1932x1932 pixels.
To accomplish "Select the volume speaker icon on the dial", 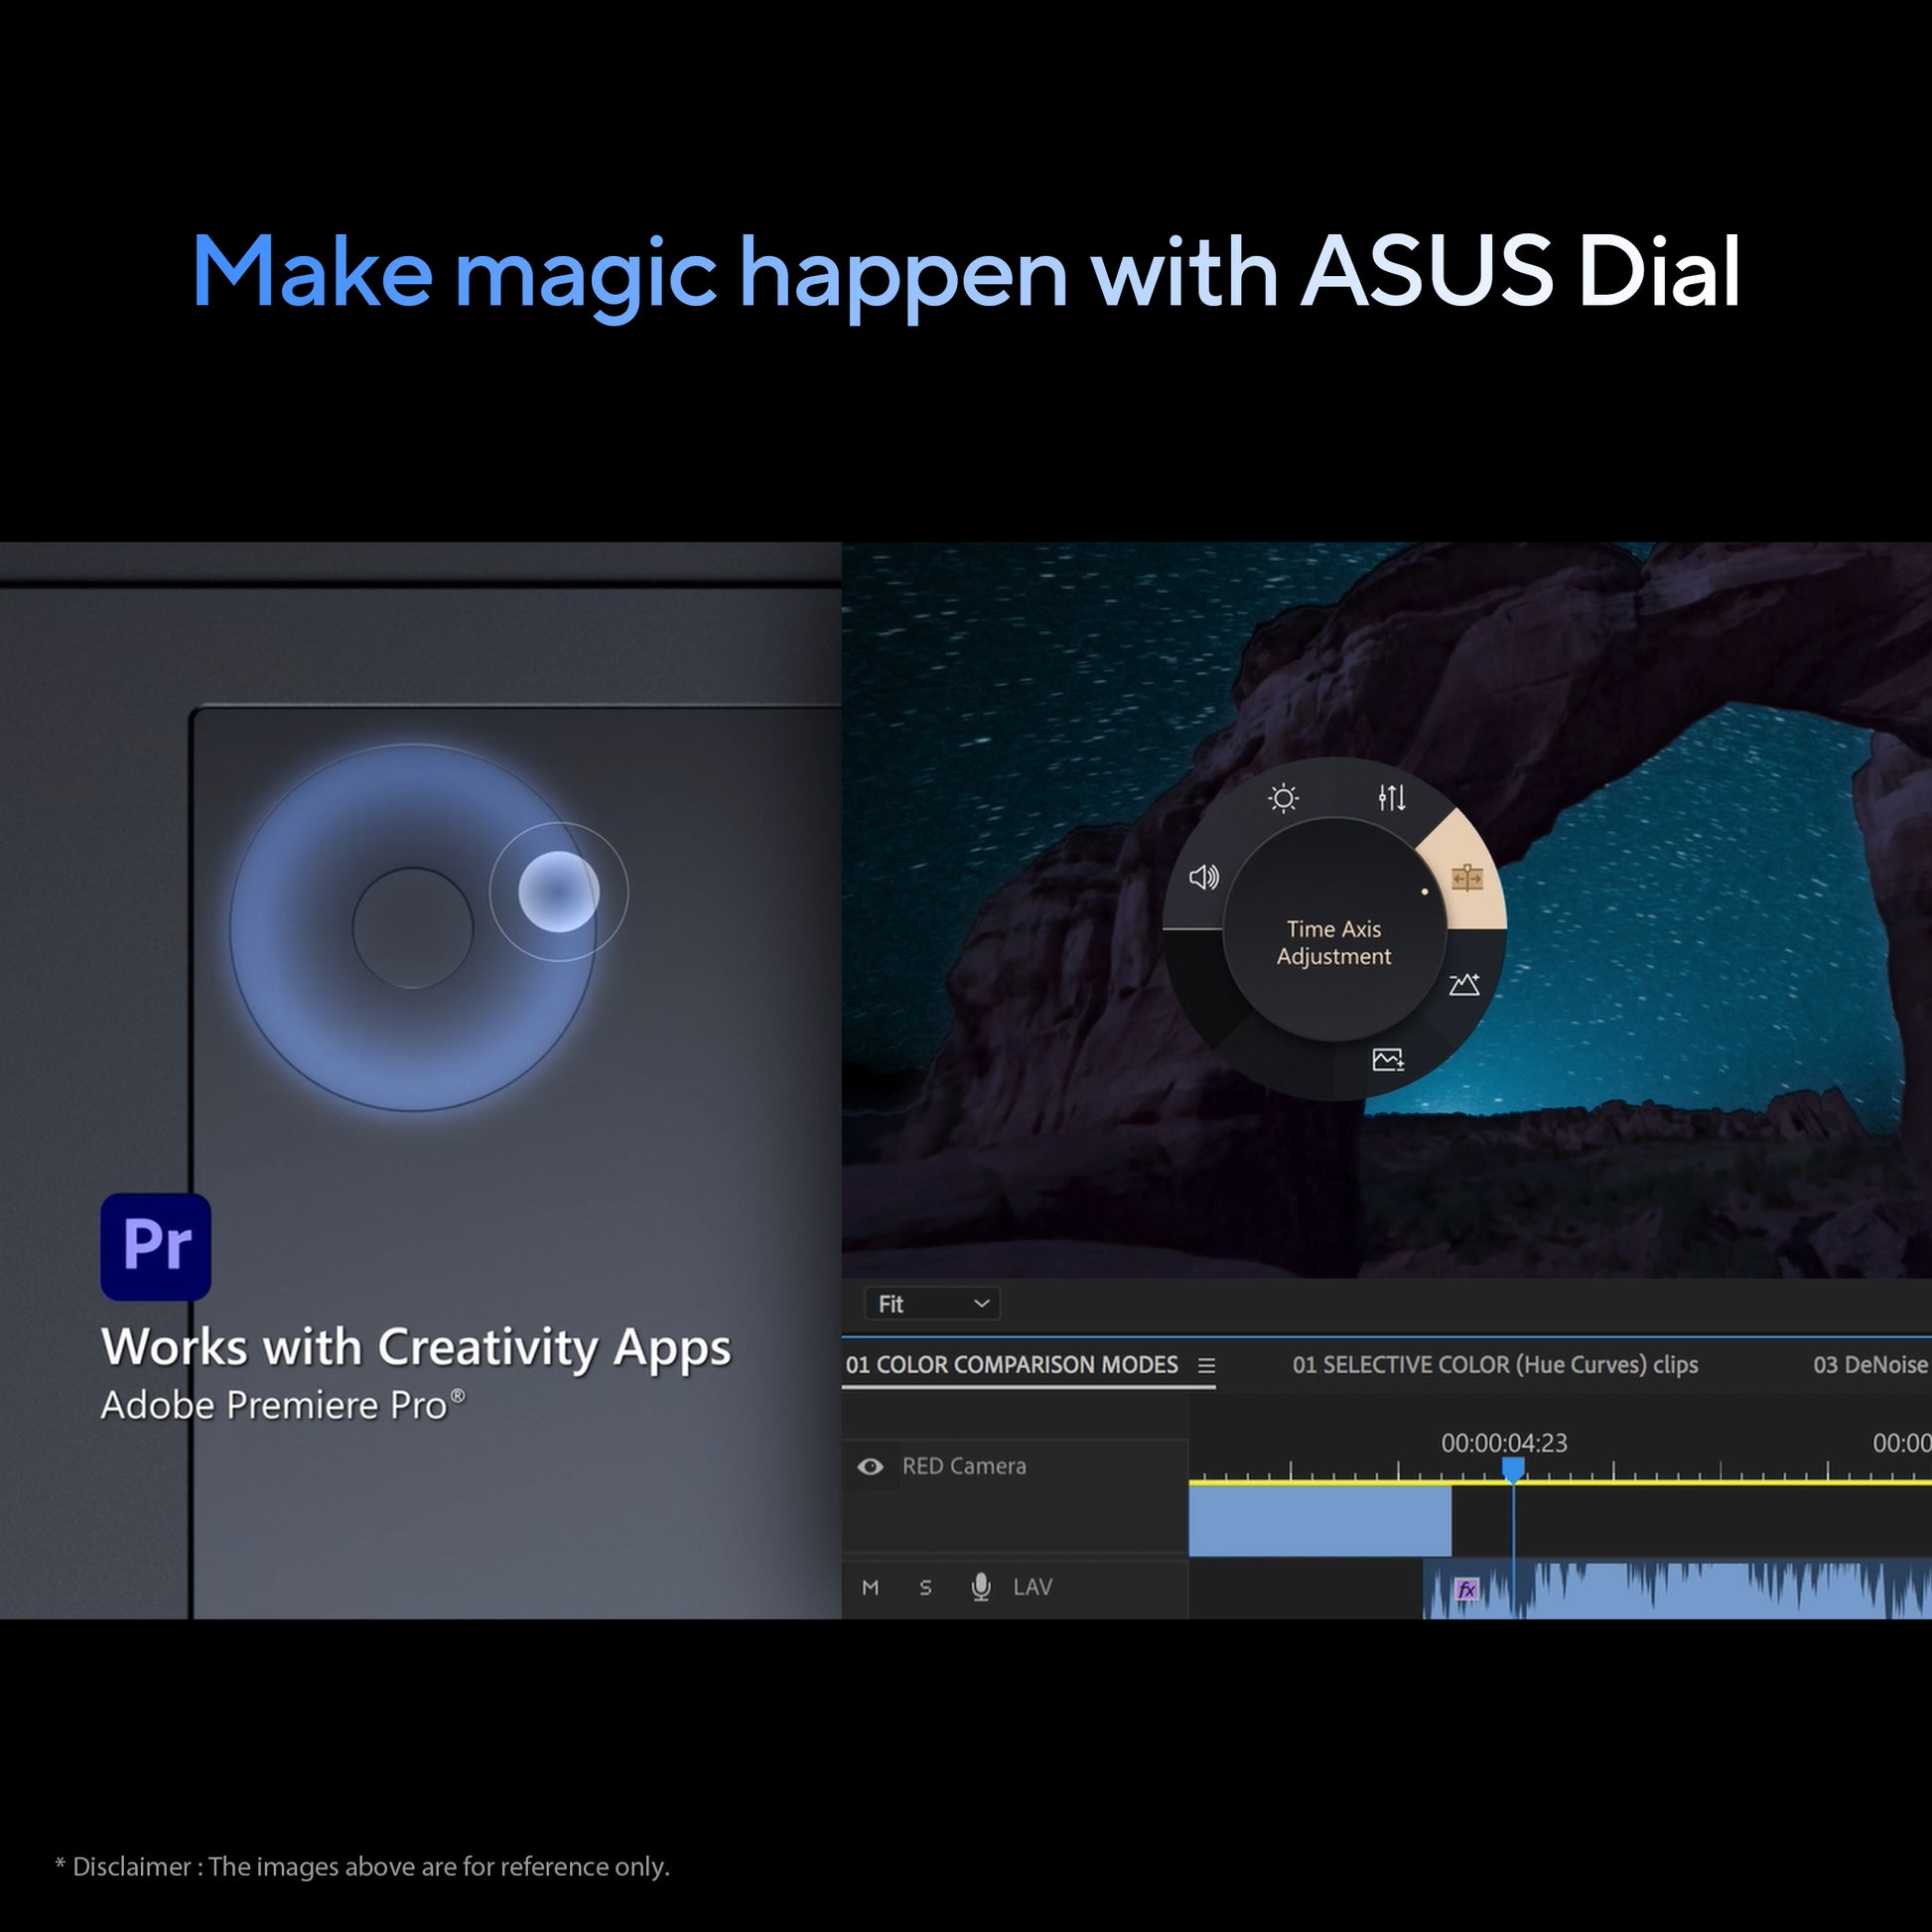I will point(1203,878).
